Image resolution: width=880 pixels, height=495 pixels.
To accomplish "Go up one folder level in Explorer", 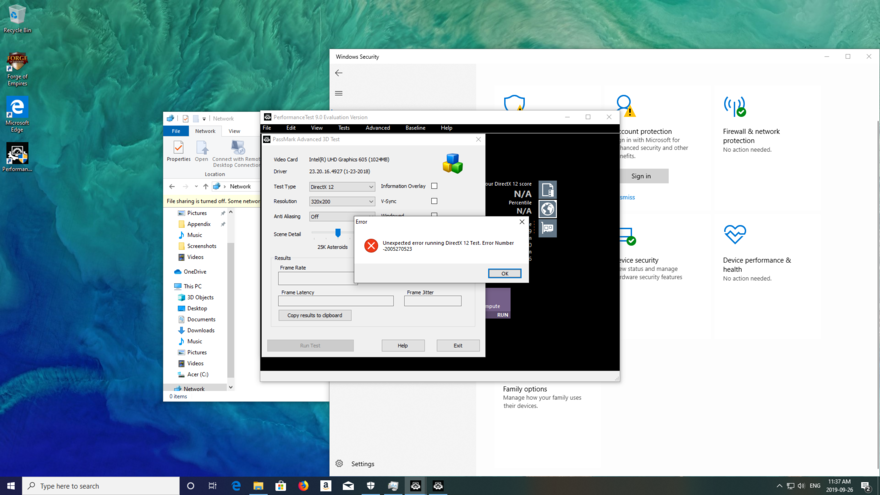I will point(205,186).
